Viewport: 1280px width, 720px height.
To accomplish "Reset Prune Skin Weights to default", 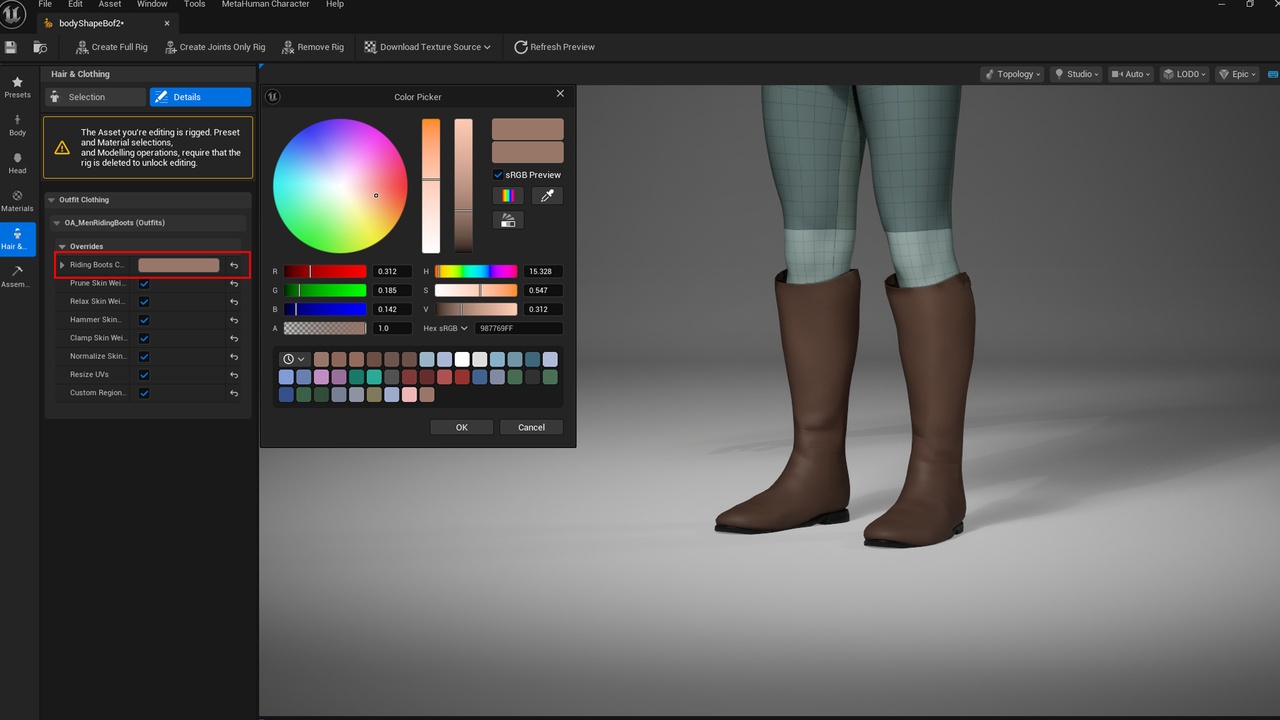I will (234, 283).
